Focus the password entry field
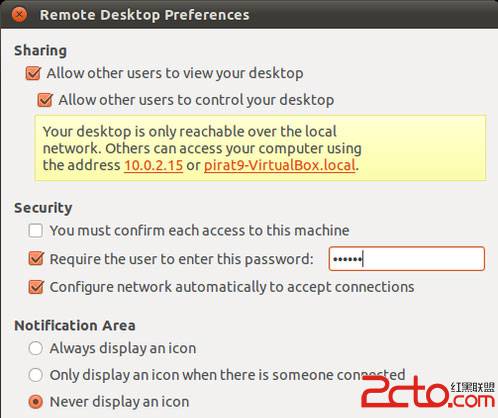498x418 pixels. (407, 259)
